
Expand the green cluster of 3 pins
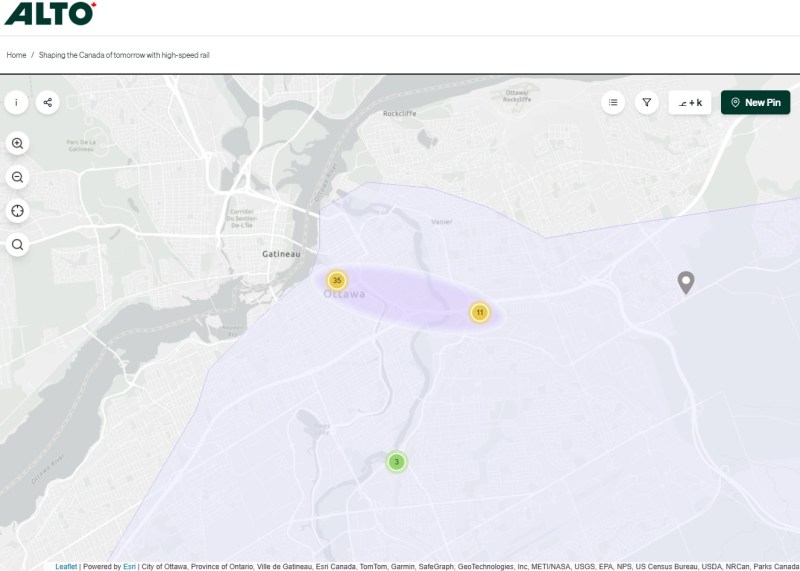click(397, 462)
